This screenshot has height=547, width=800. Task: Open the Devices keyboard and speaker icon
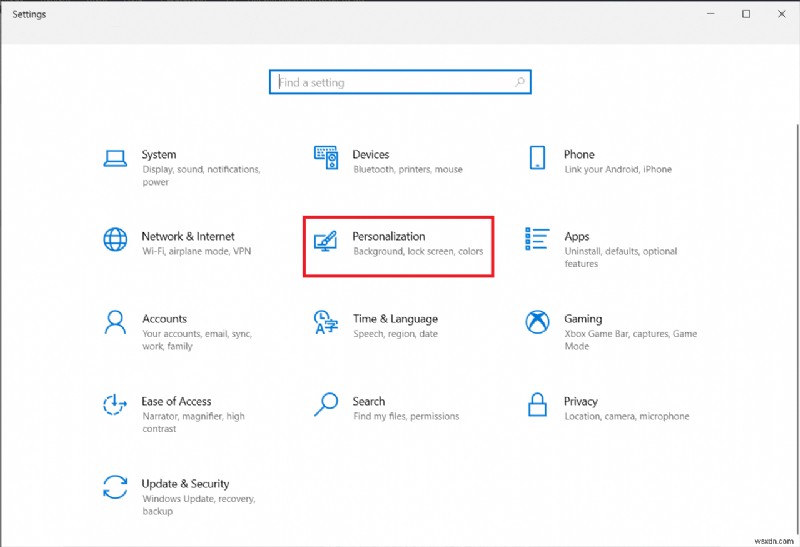(x=326, y=158)
